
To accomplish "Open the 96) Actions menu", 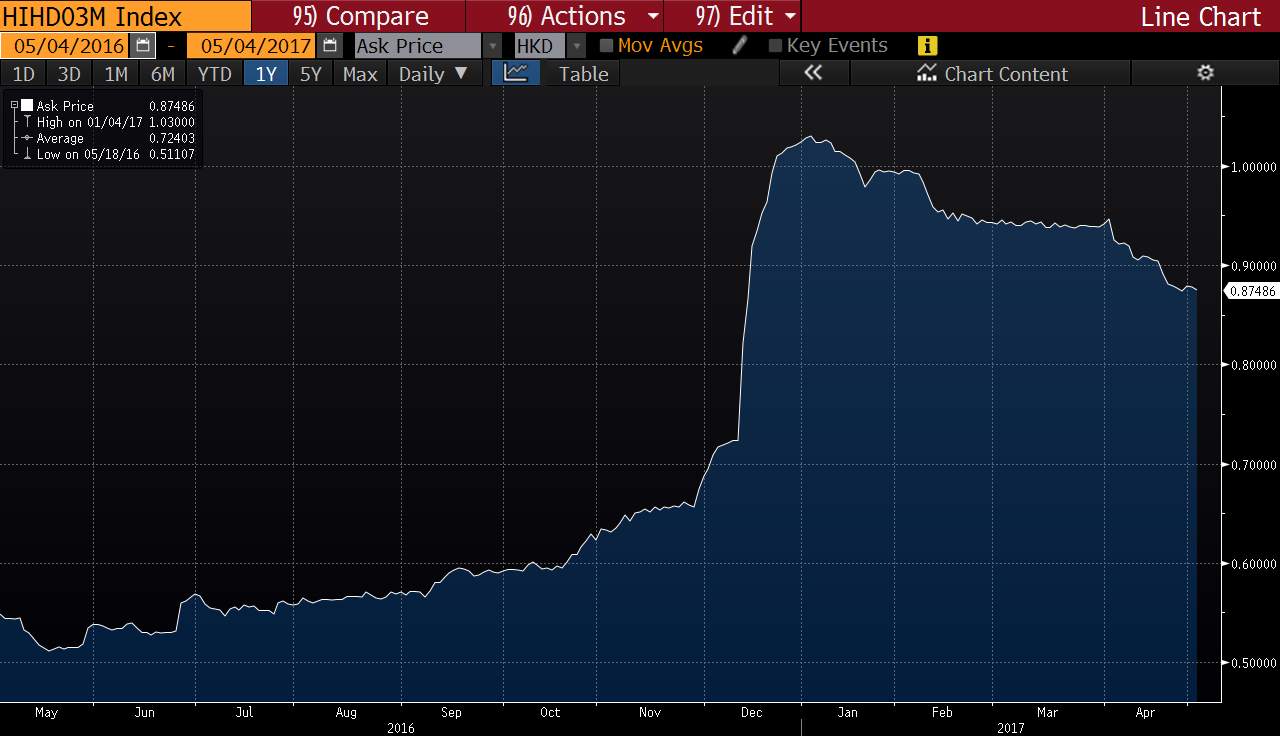I will pos(566,16).
